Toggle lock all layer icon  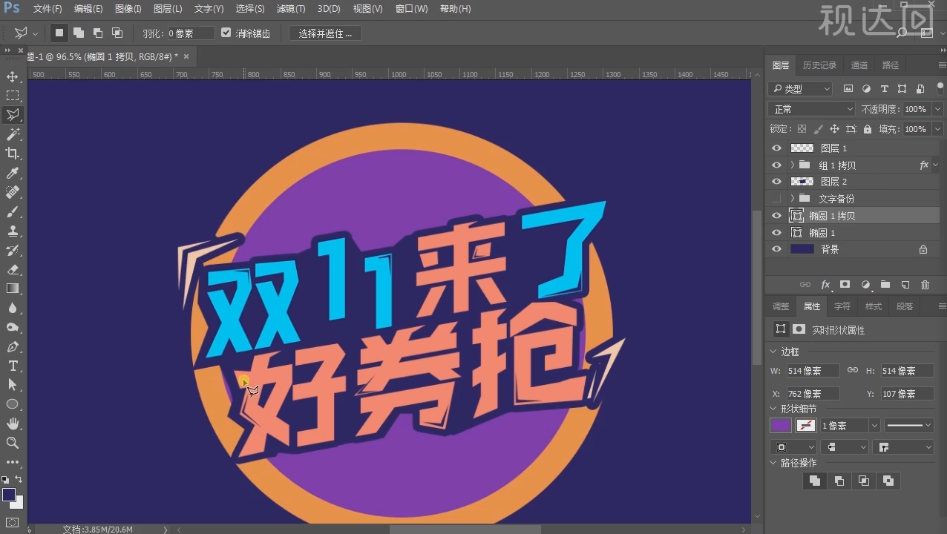click(867, 129)
